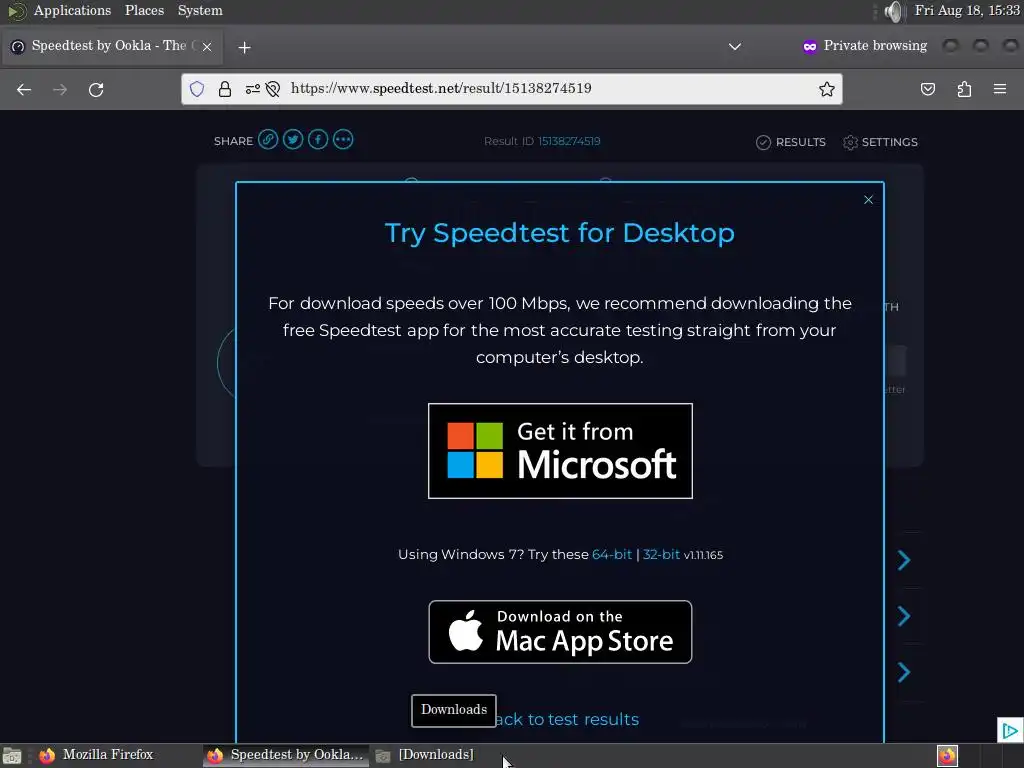Go back to test results link

click(x=567, y=719)
